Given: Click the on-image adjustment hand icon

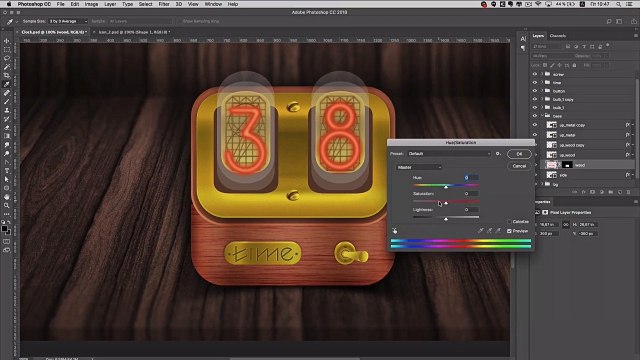Looking at the screenshot, I should (395, 231).
